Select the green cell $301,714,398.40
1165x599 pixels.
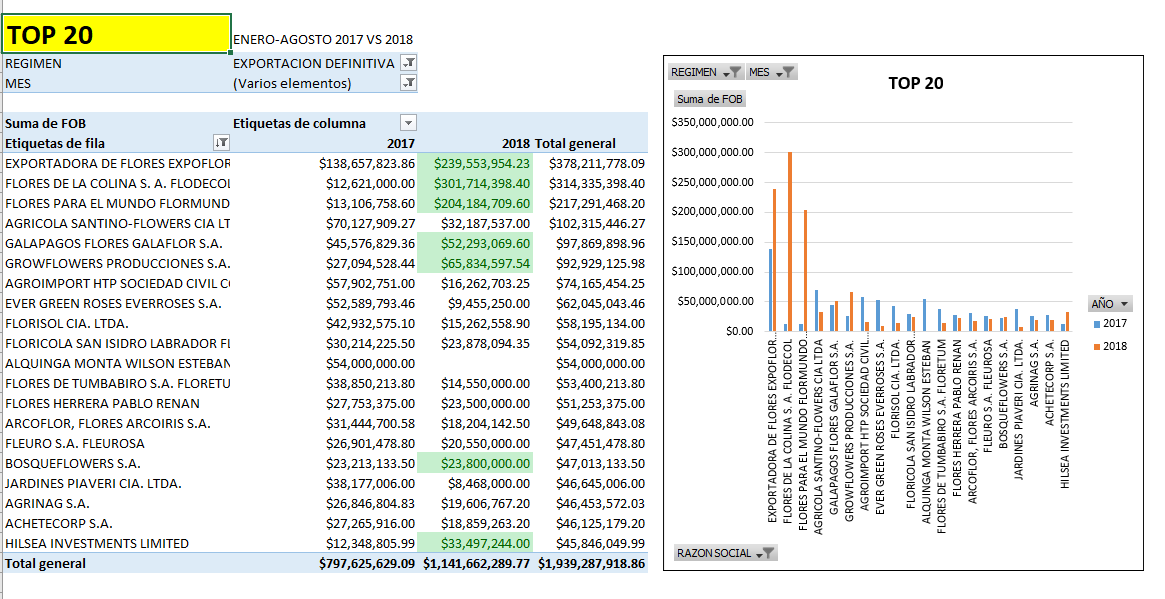click(x=475, y=184)
